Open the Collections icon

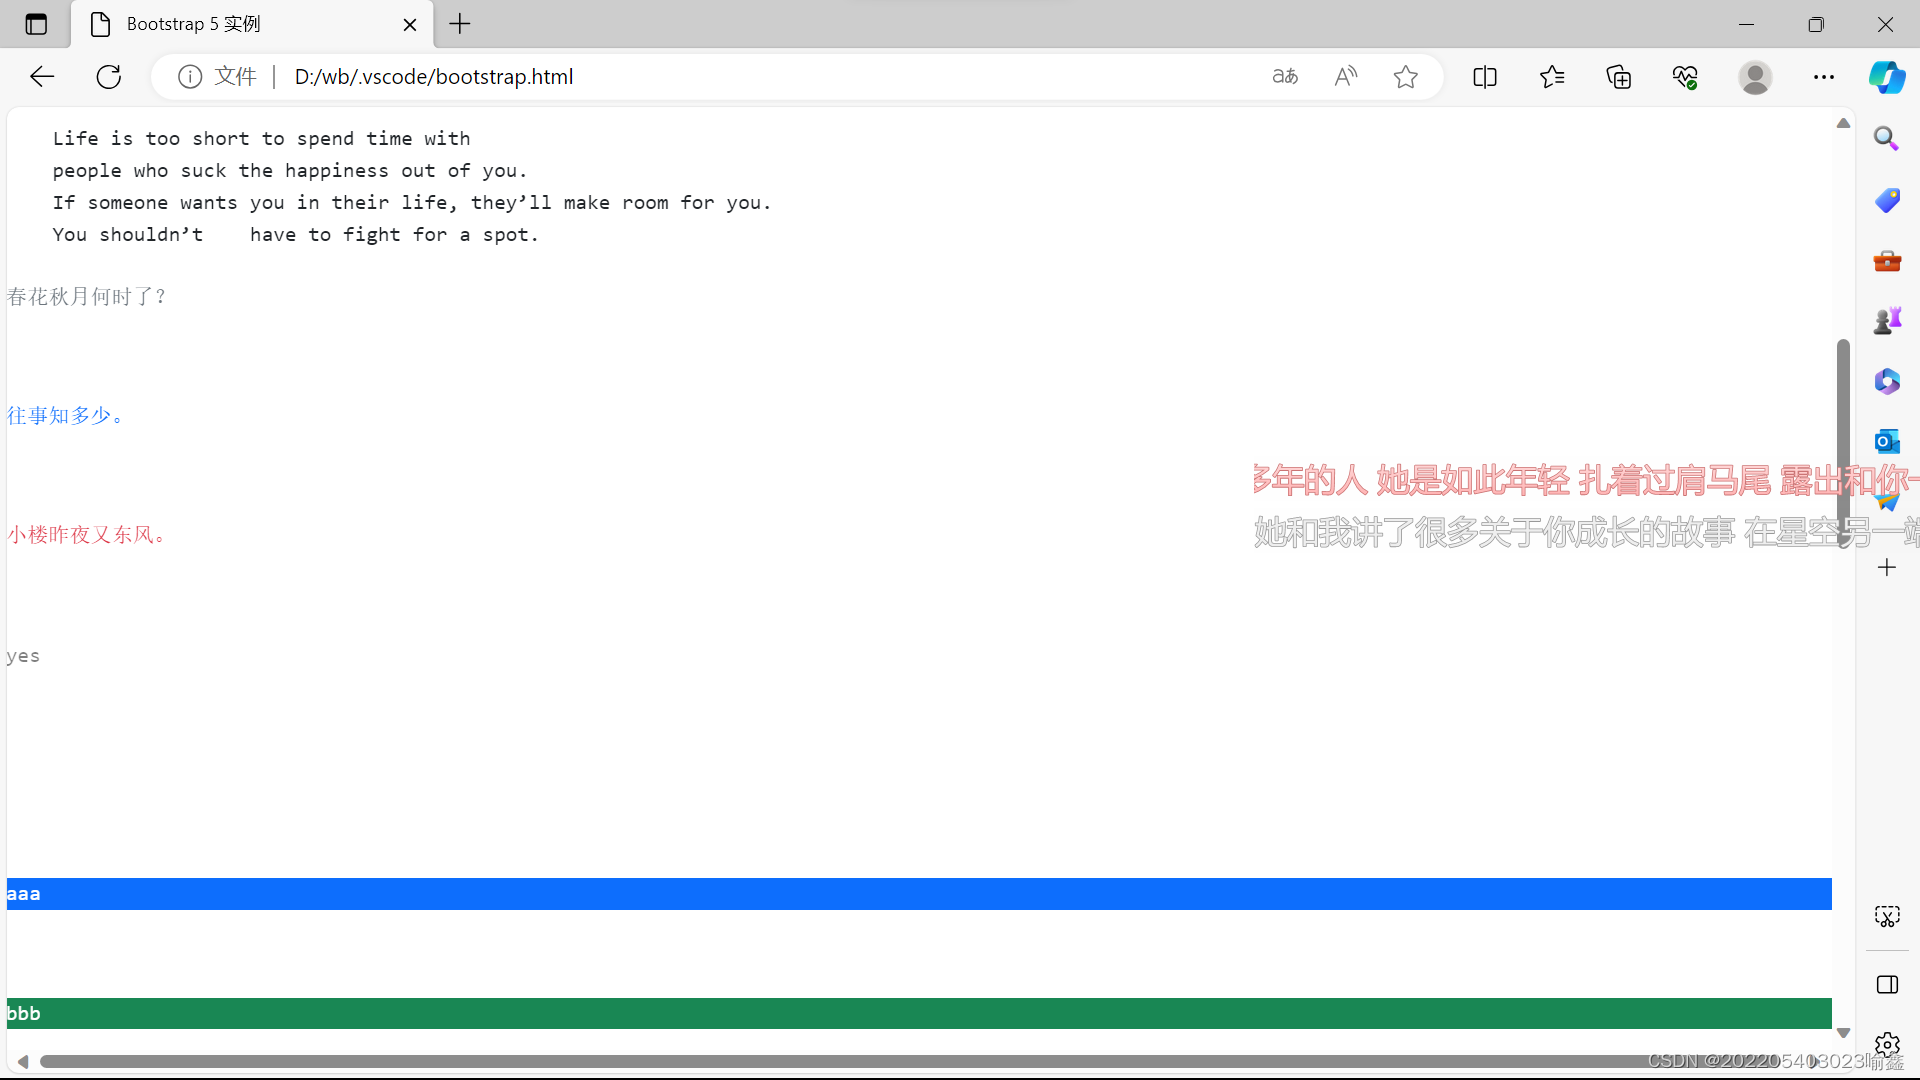[x=1619, y=77]
